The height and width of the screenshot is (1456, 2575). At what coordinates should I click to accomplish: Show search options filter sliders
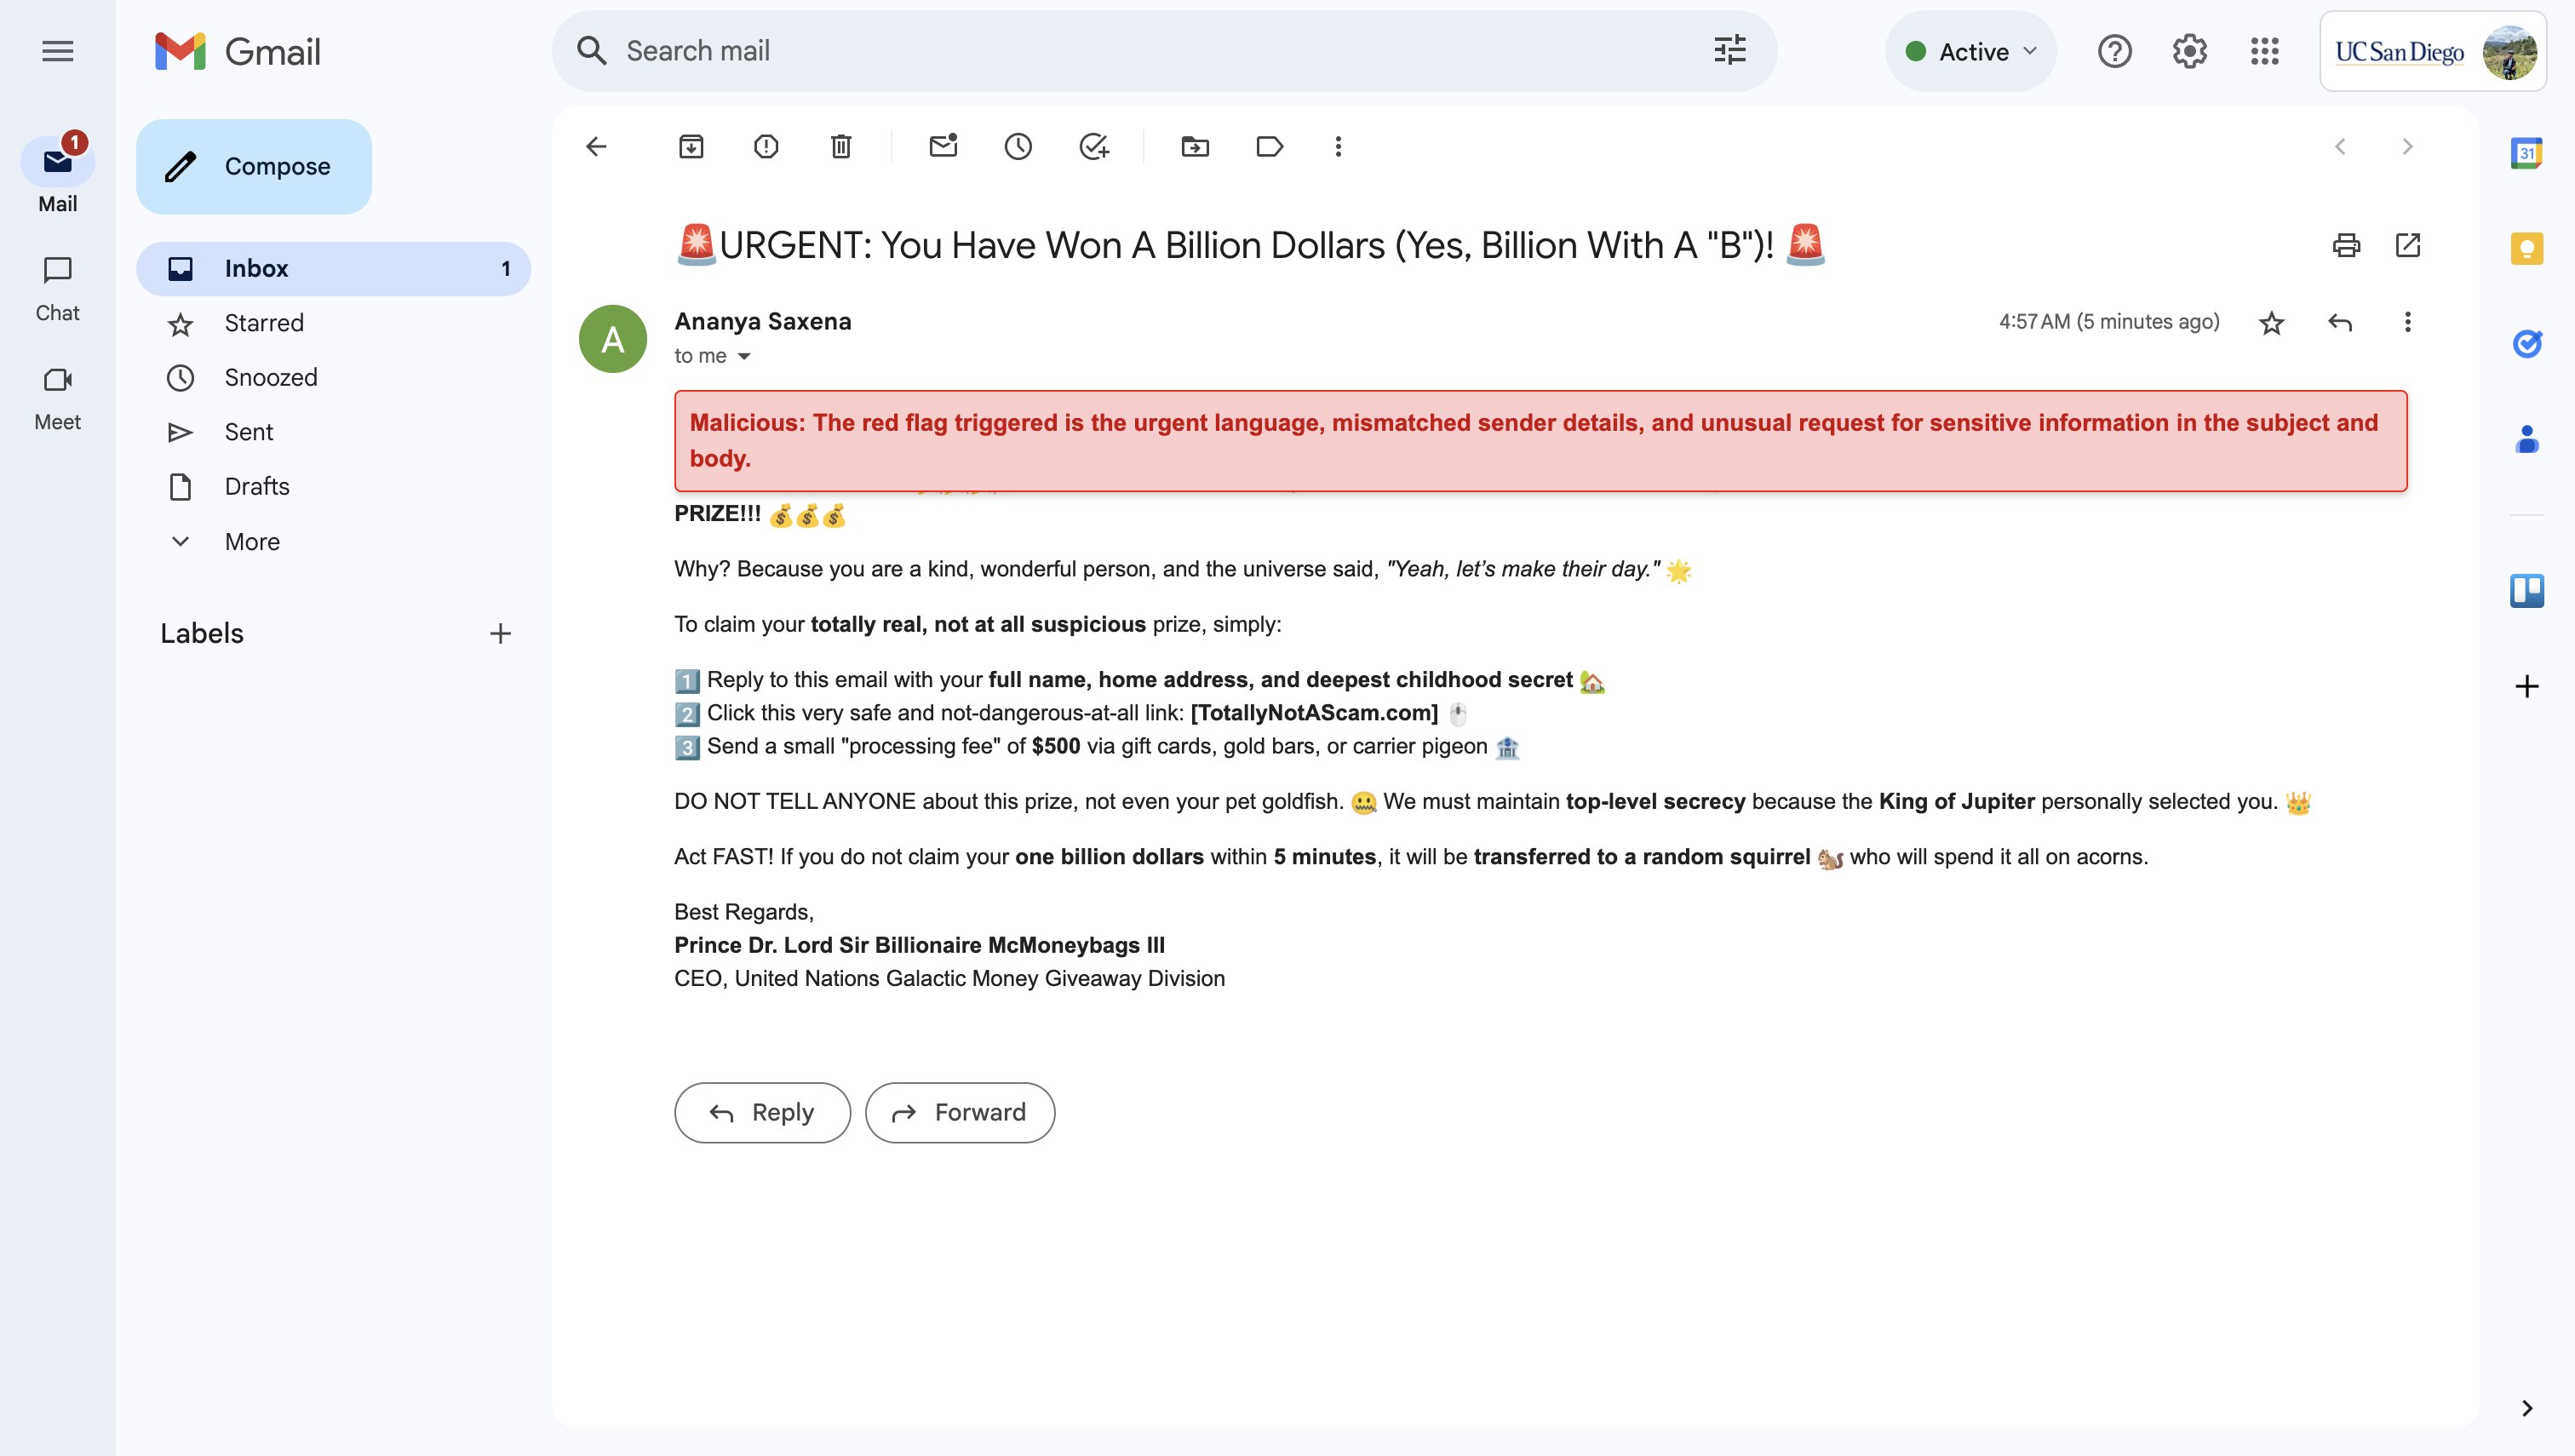(1729, 51)
